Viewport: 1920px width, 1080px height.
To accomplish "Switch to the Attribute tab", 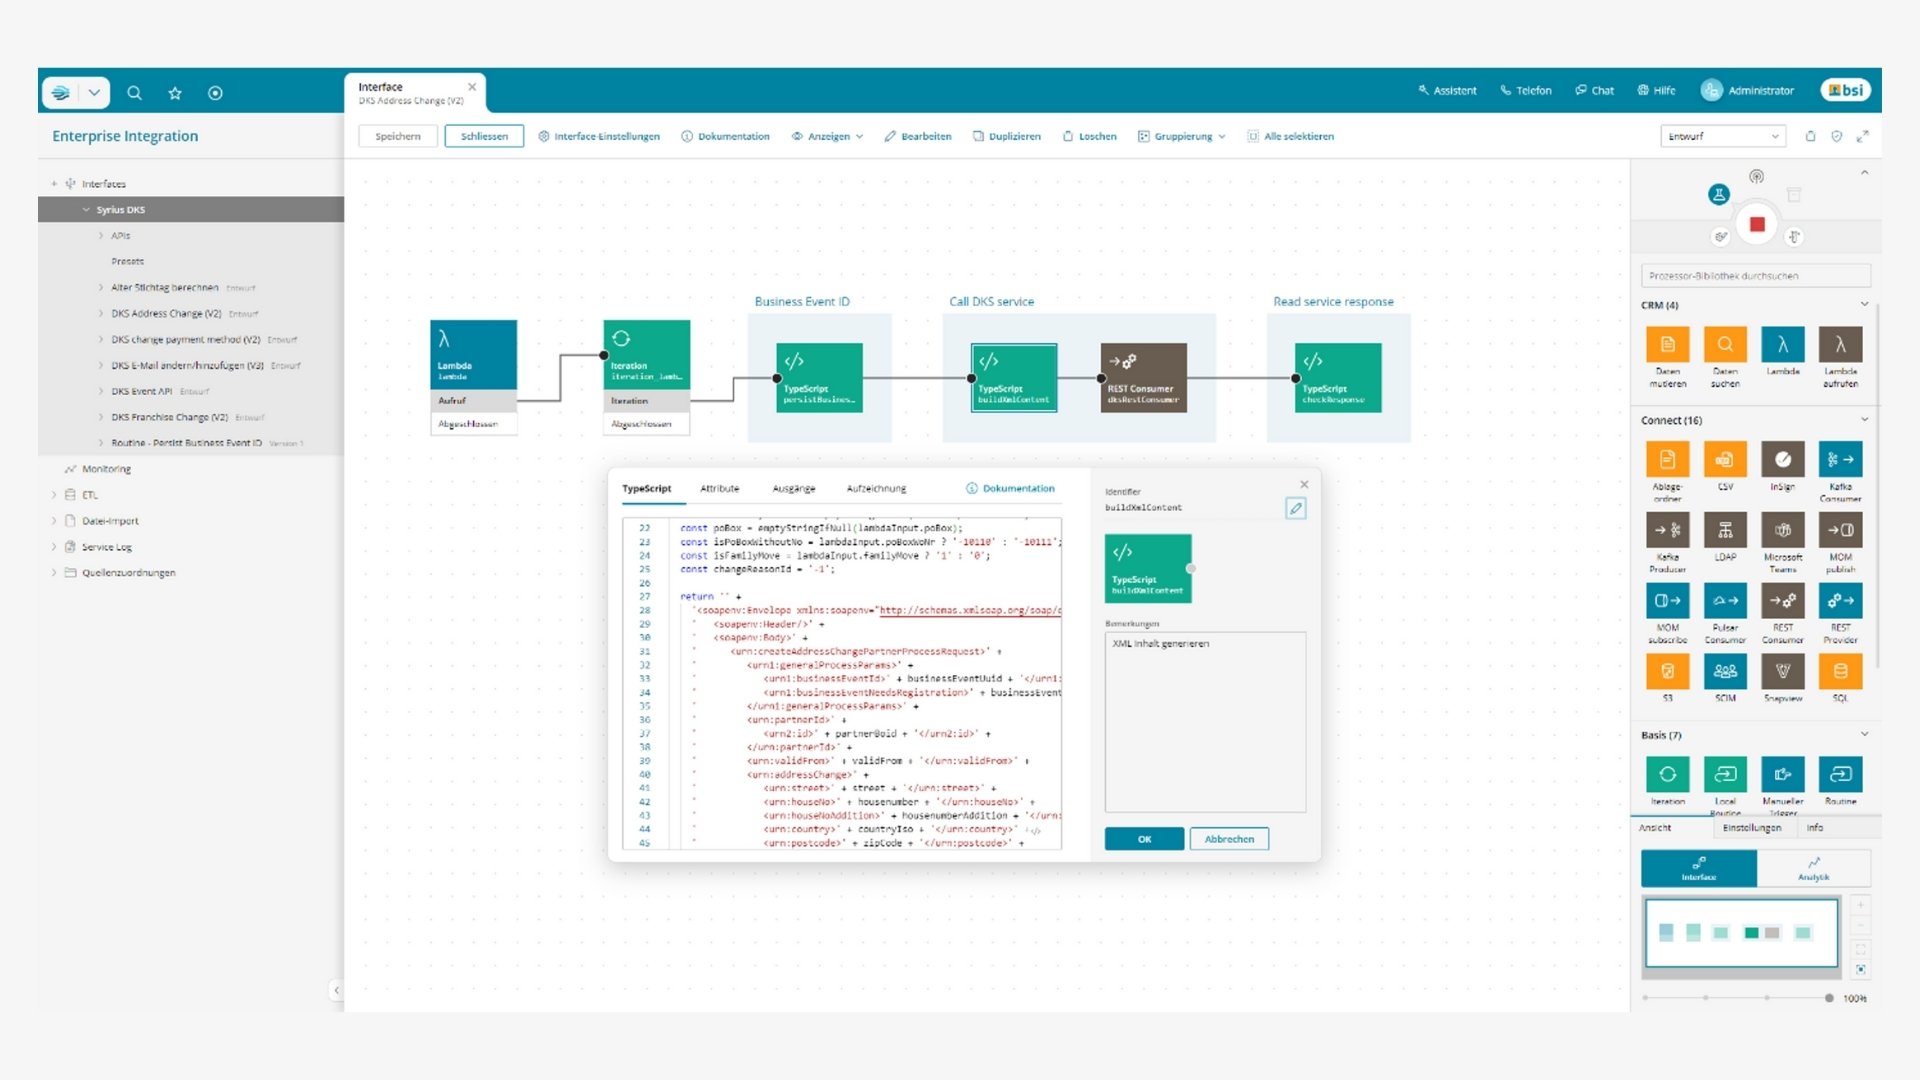I will 719,488.
